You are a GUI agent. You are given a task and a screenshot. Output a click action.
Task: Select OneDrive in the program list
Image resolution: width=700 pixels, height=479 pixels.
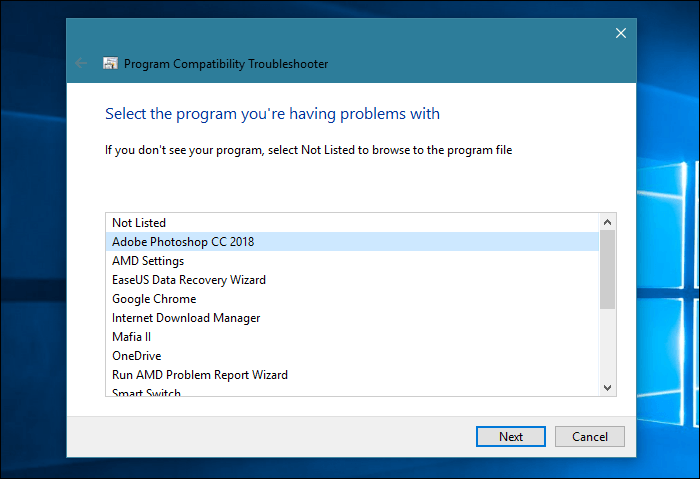(136, 356)
